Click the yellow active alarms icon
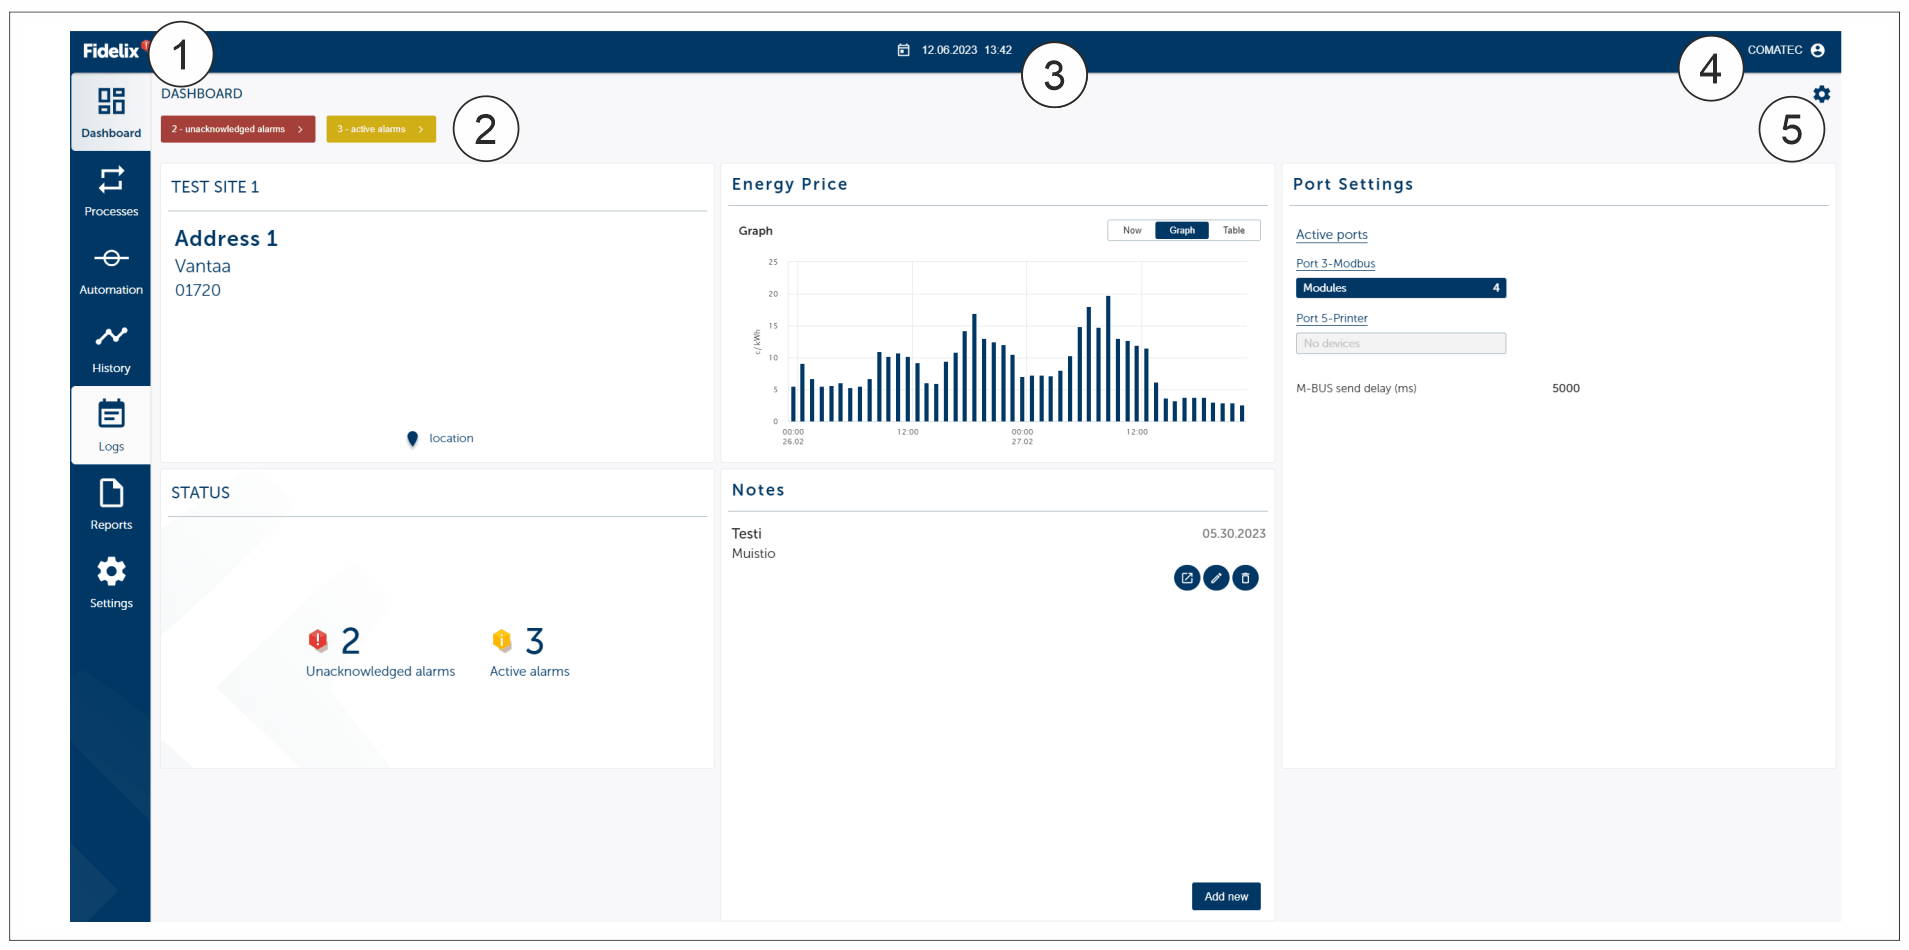 [502, 640]
